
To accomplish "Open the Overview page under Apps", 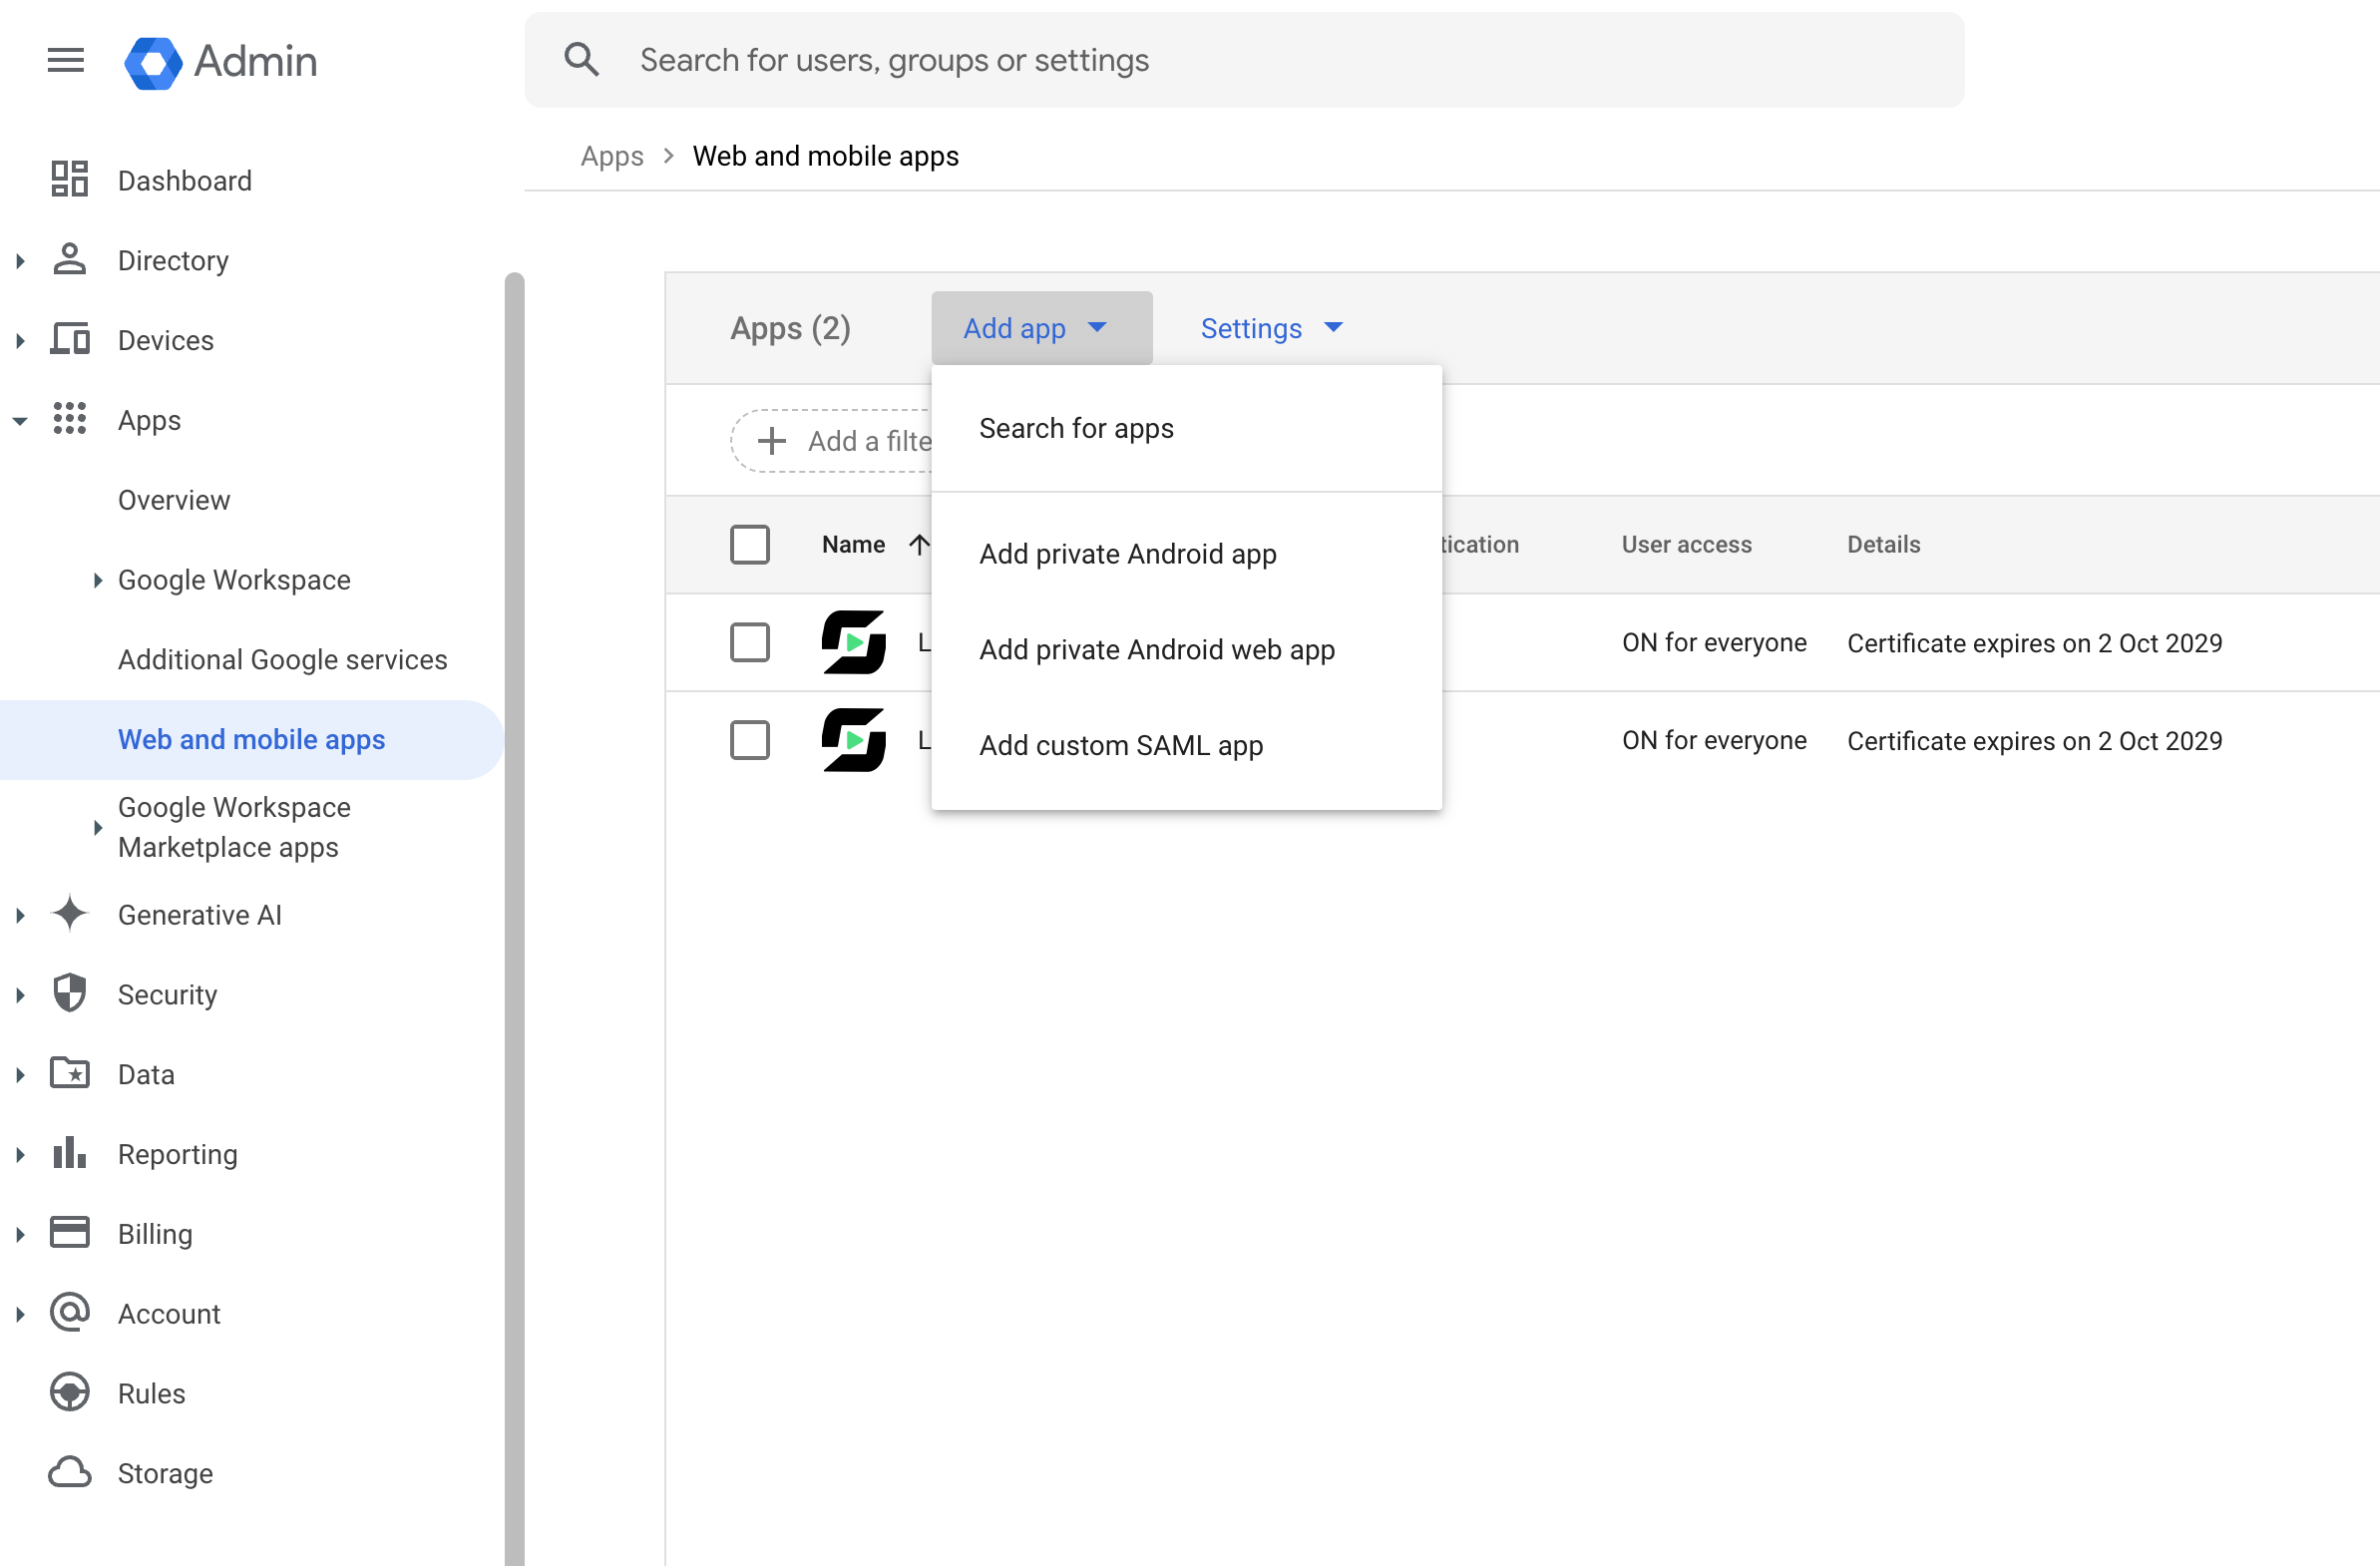I will tap(174, 500).
